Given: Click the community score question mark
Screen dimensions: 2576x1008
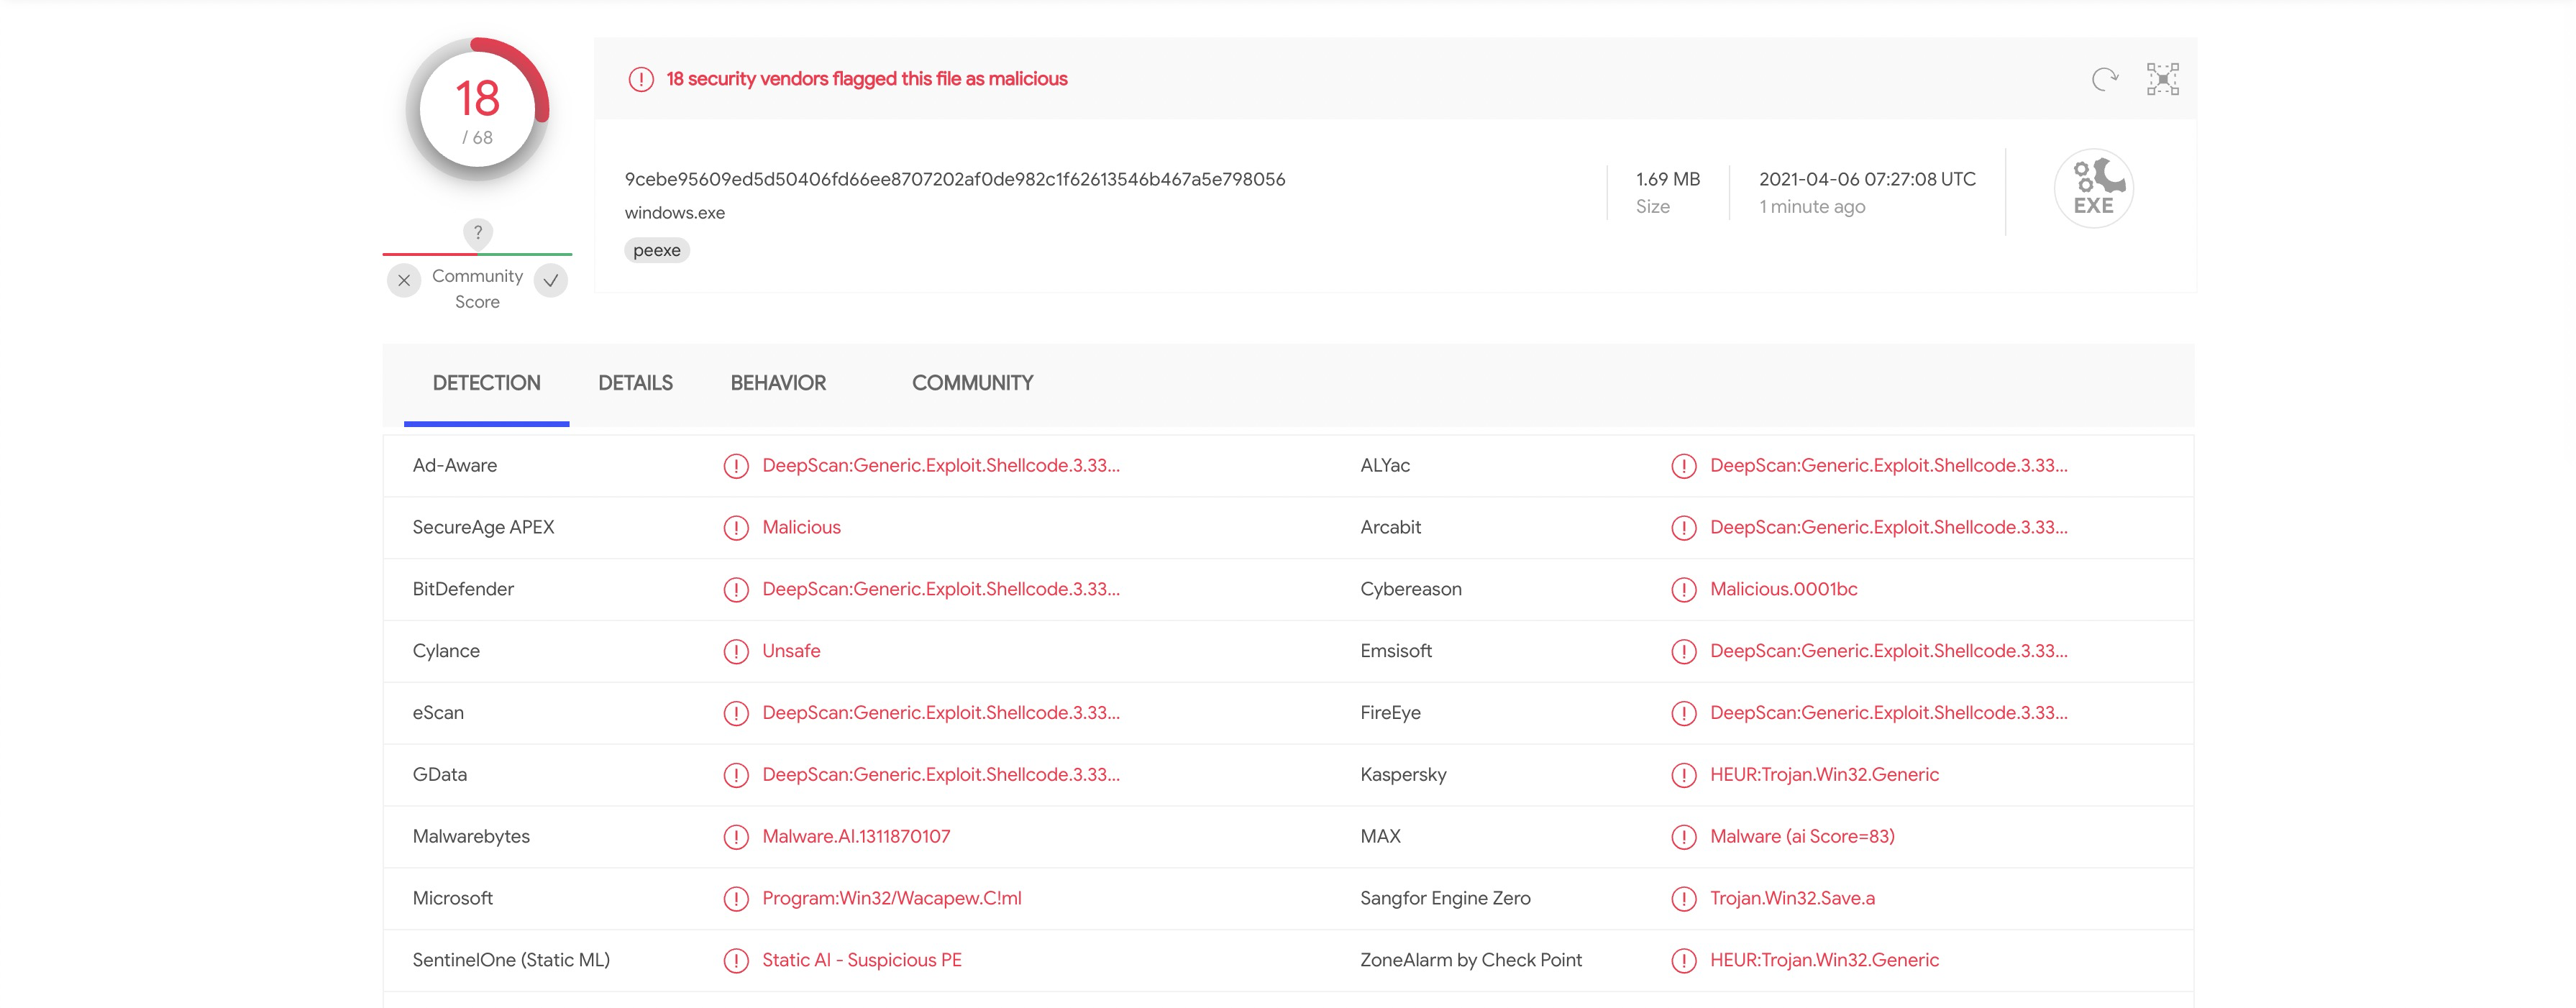Looking at the screenshot, I should tap(478, 233).
